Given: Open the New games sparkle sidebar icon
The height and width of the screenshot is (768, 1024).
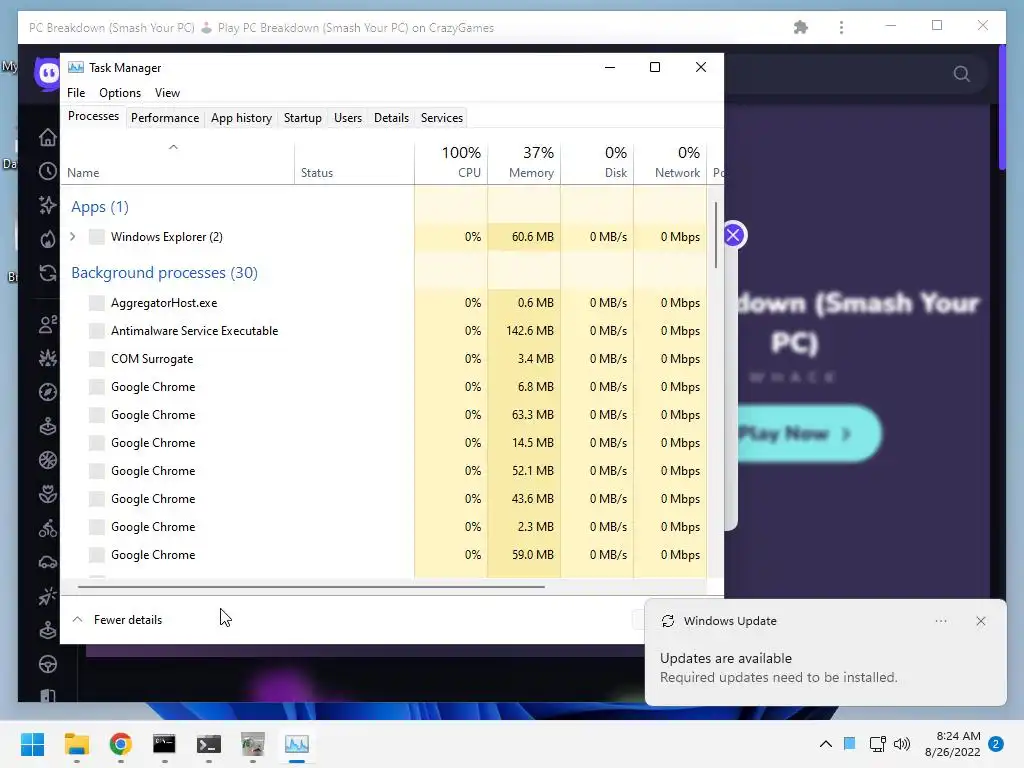Looking at the screenshot, I should 48,205.
